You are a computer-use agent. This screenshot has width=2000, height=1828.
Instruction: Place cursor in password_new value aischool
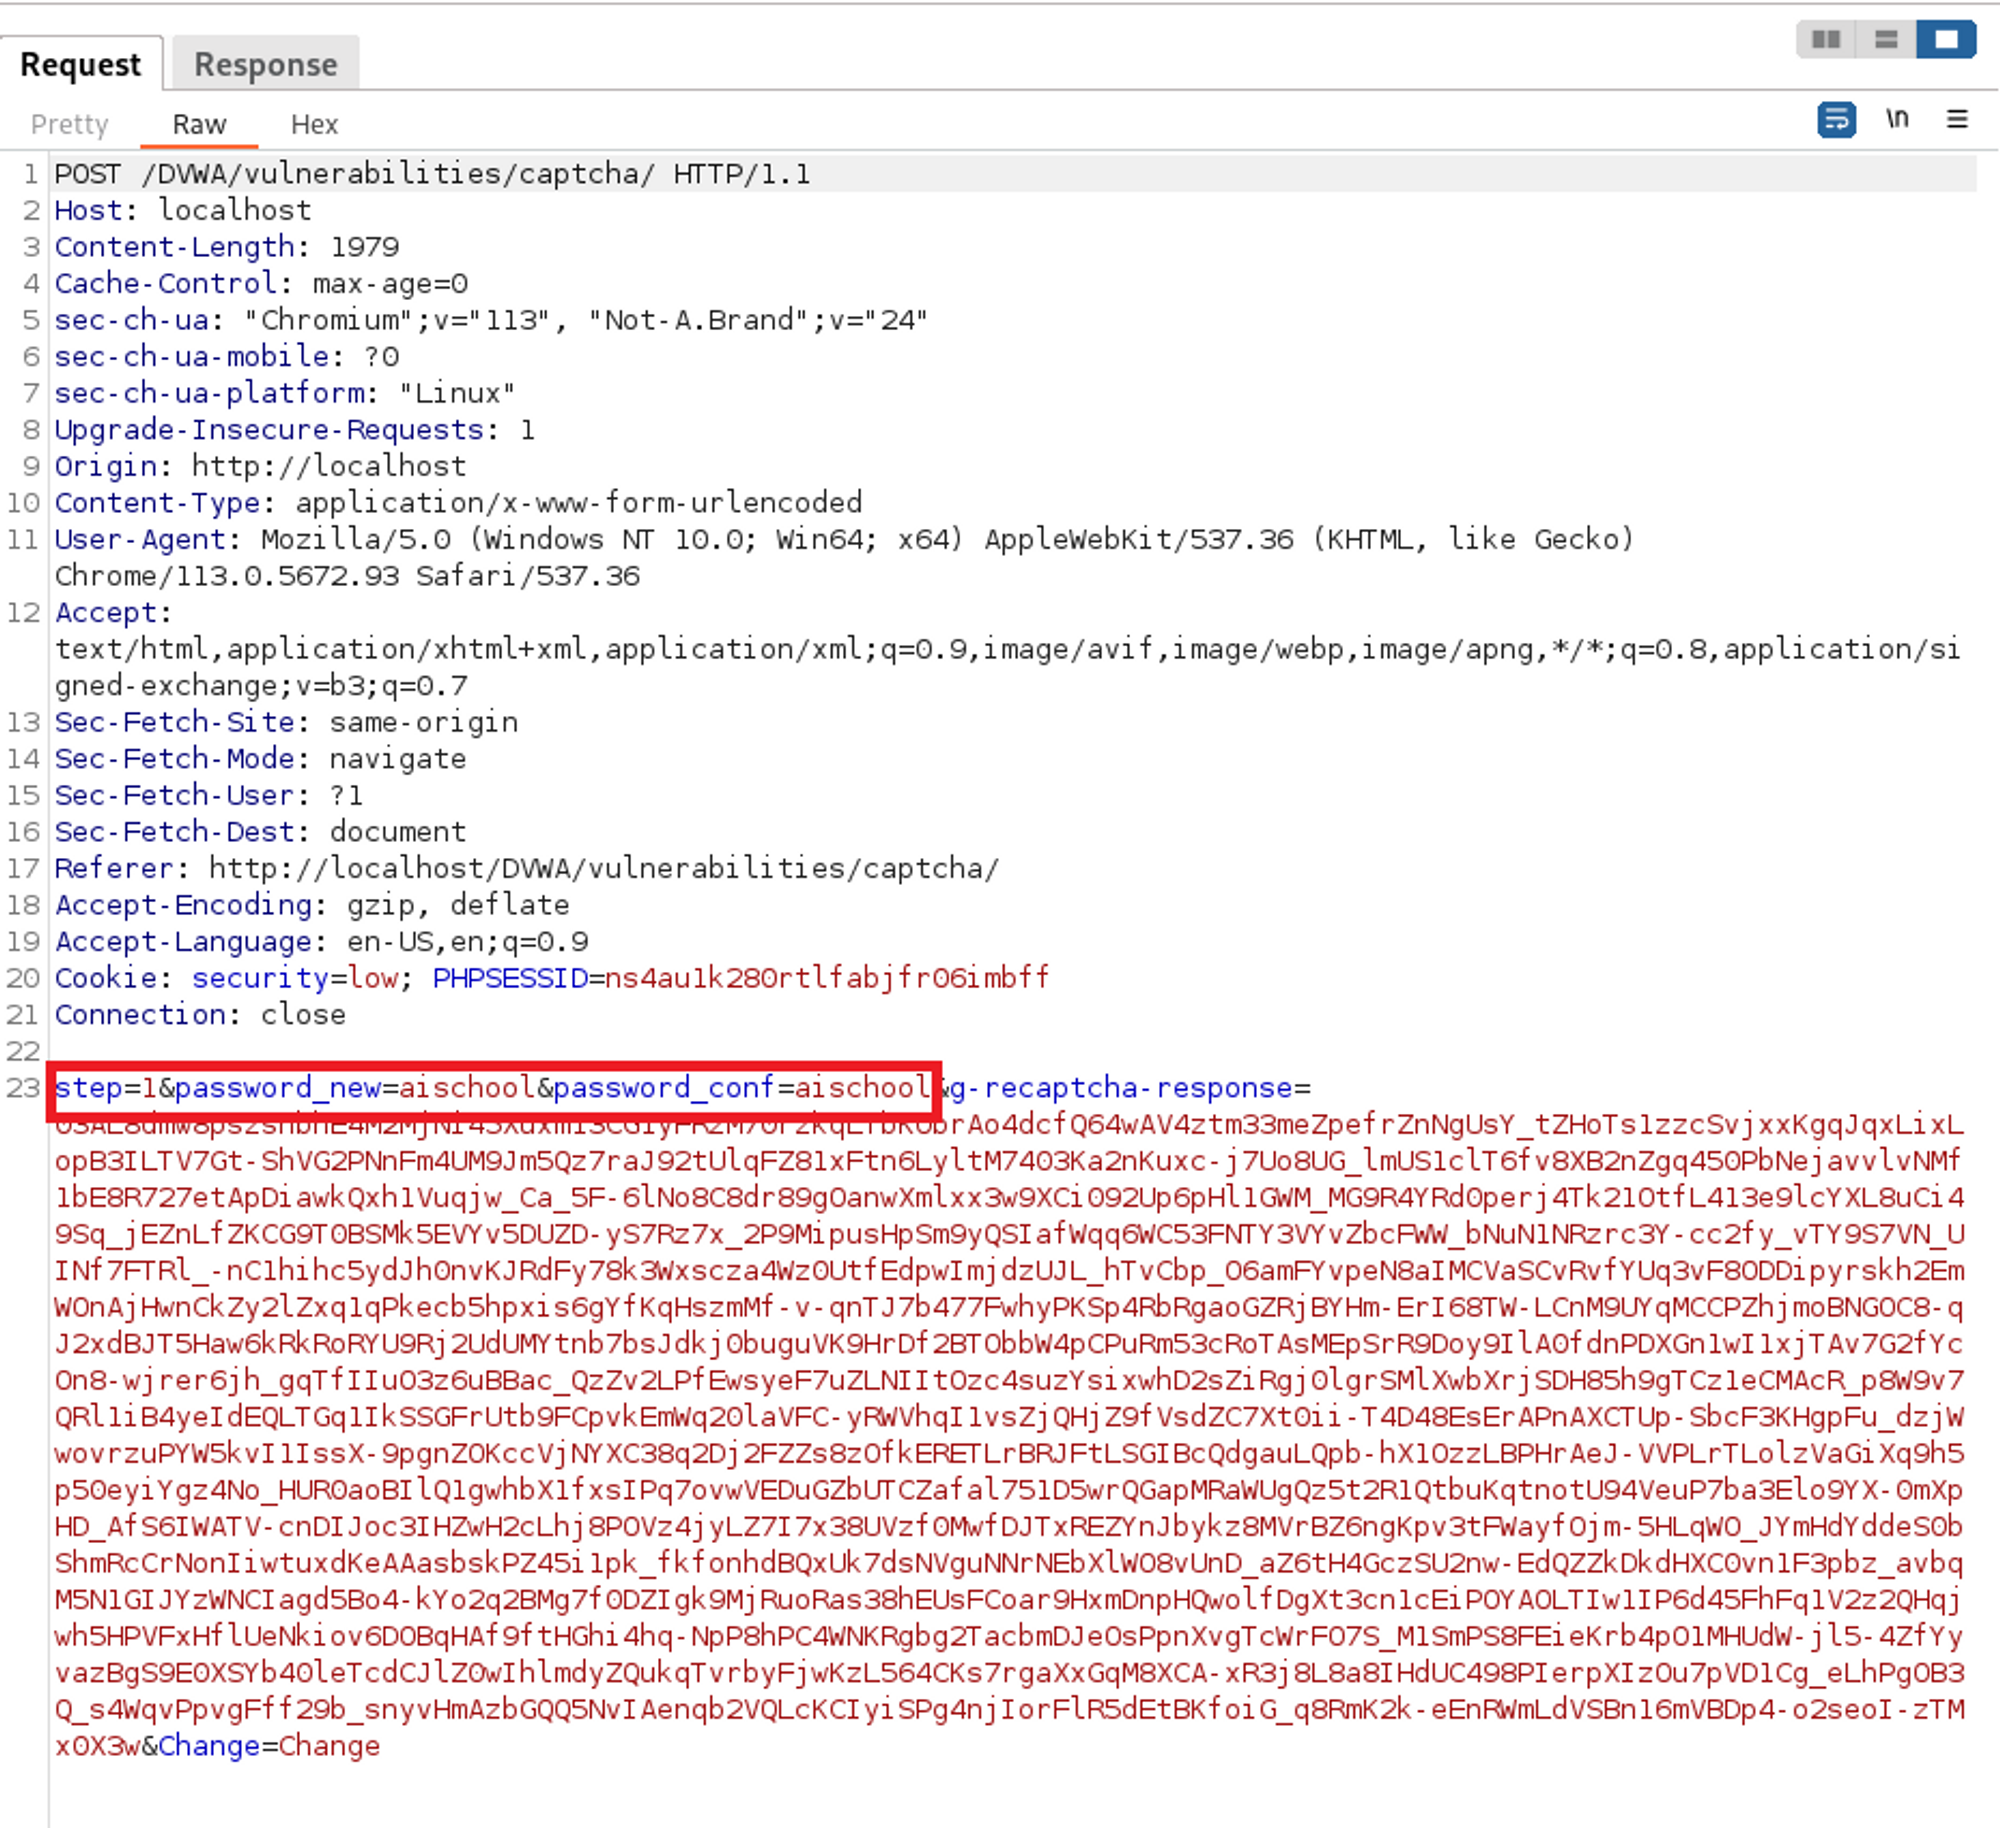[466, 1087]
